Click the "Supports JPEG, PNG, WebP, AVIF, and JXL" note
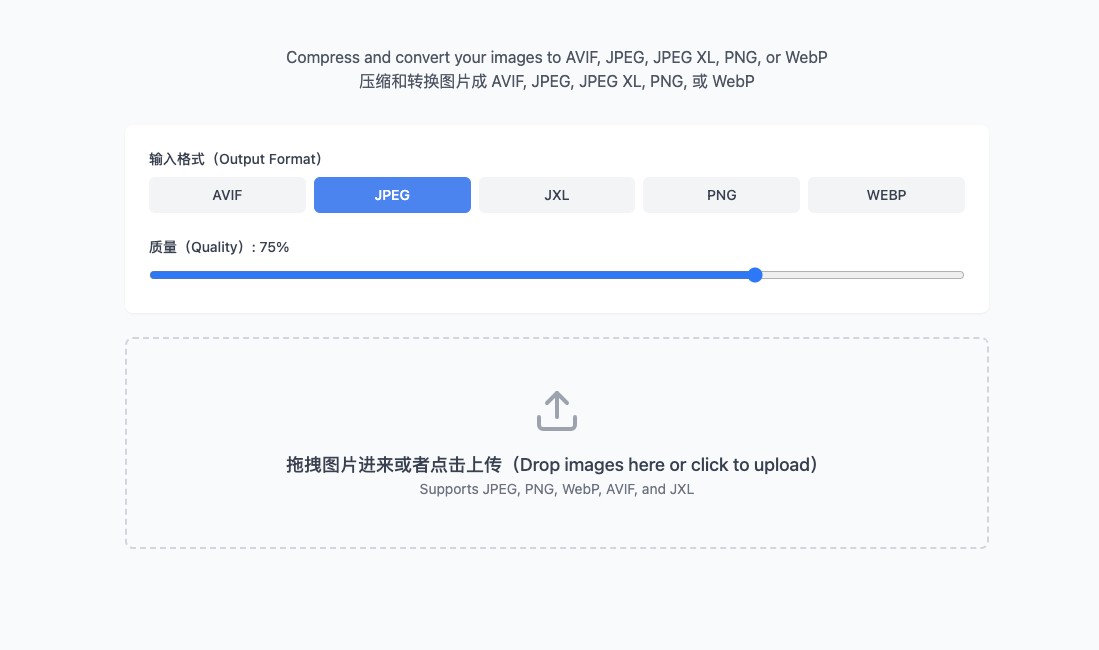This screenshot has width=1099, height=650. click(557, 490)
